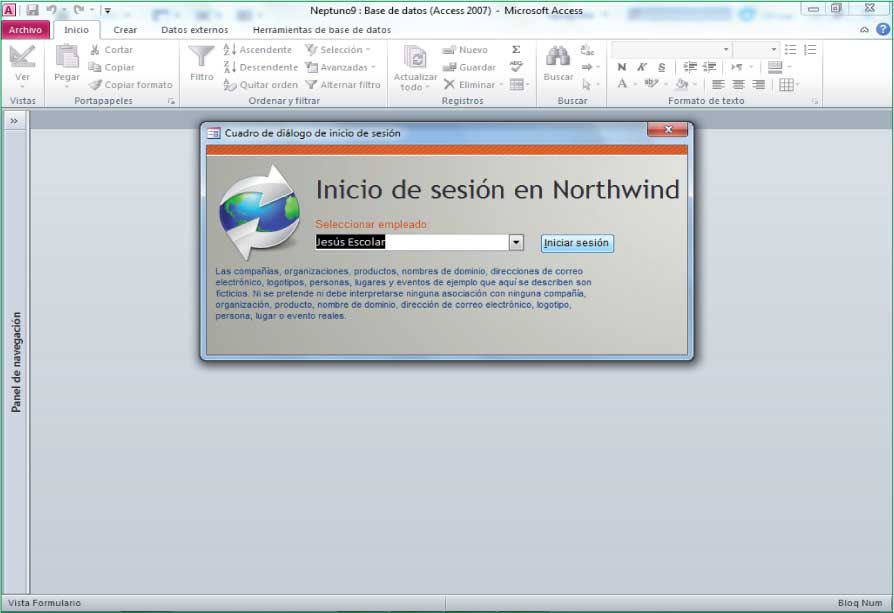The image size is (894, 613).
Task: Click the Pegar clipboard icon
Action: tap(67, 56)
